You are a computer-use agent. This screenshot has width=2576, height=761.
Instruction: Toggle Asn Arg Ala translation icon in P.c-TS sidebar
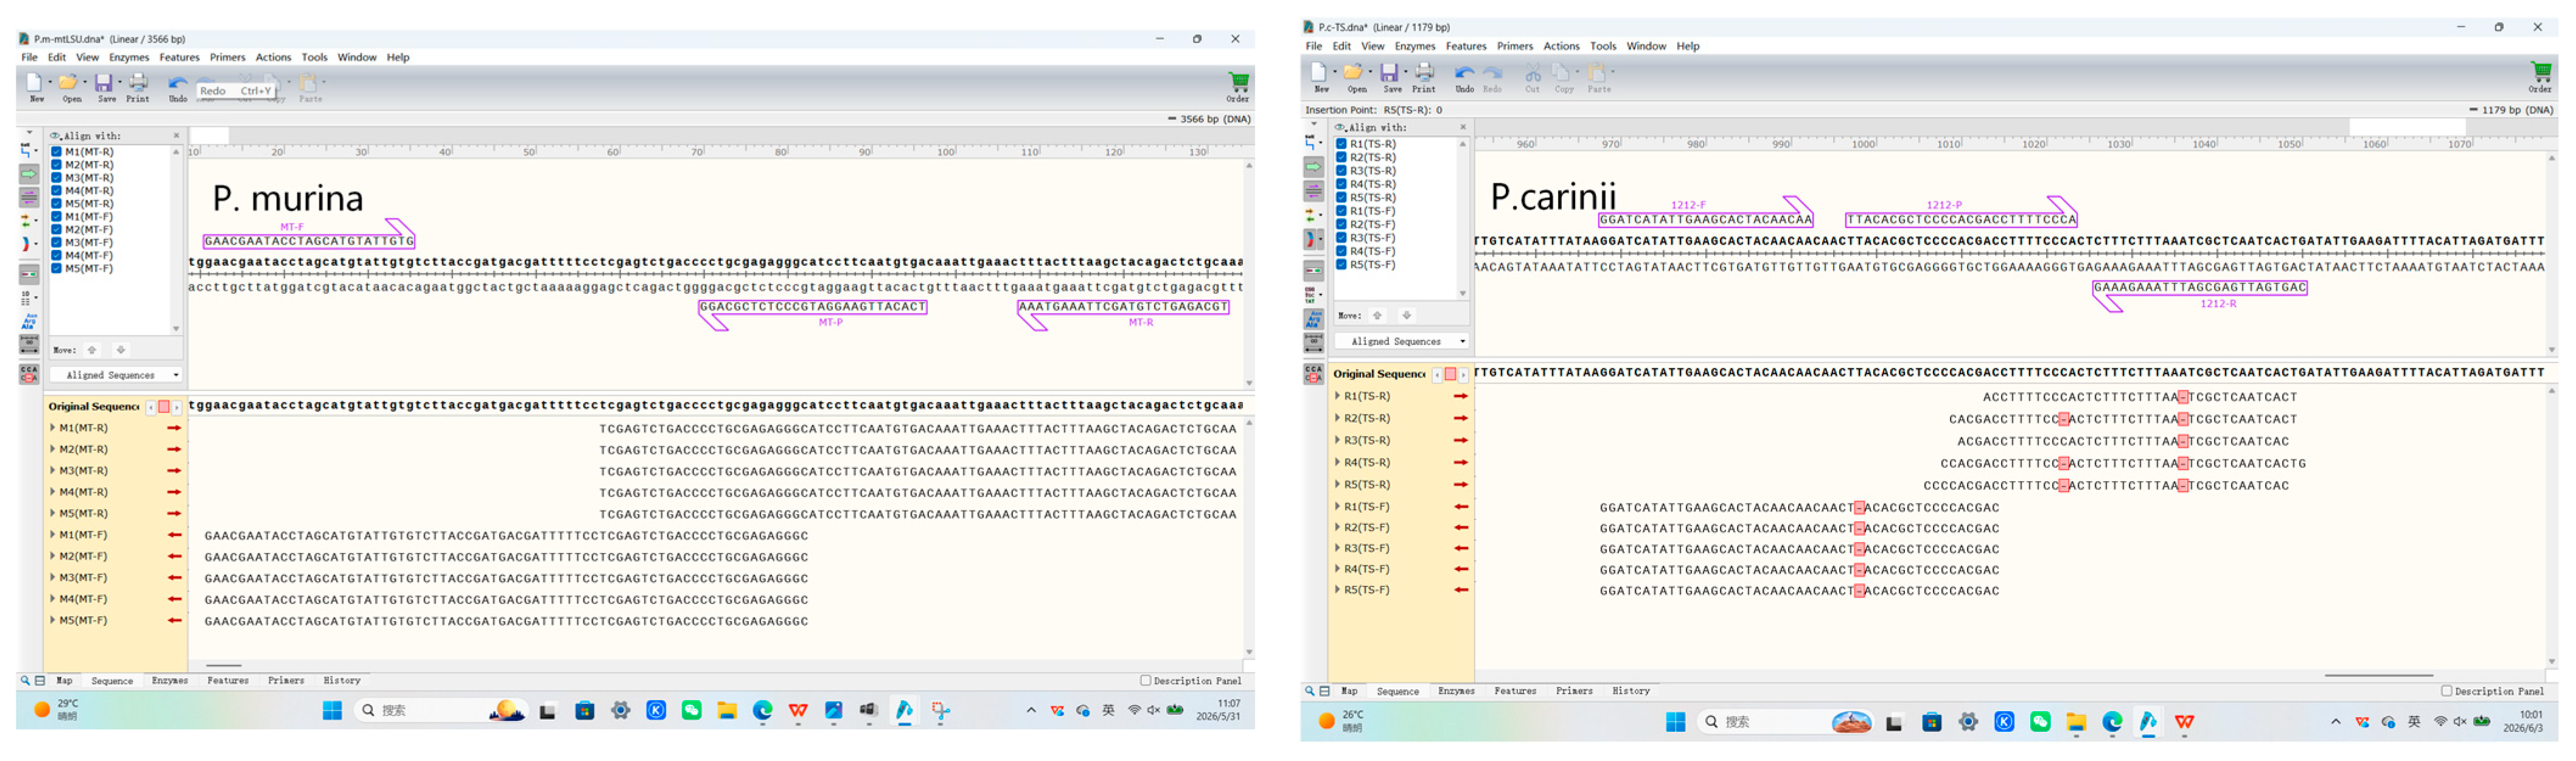click(x=1313, y=319)
